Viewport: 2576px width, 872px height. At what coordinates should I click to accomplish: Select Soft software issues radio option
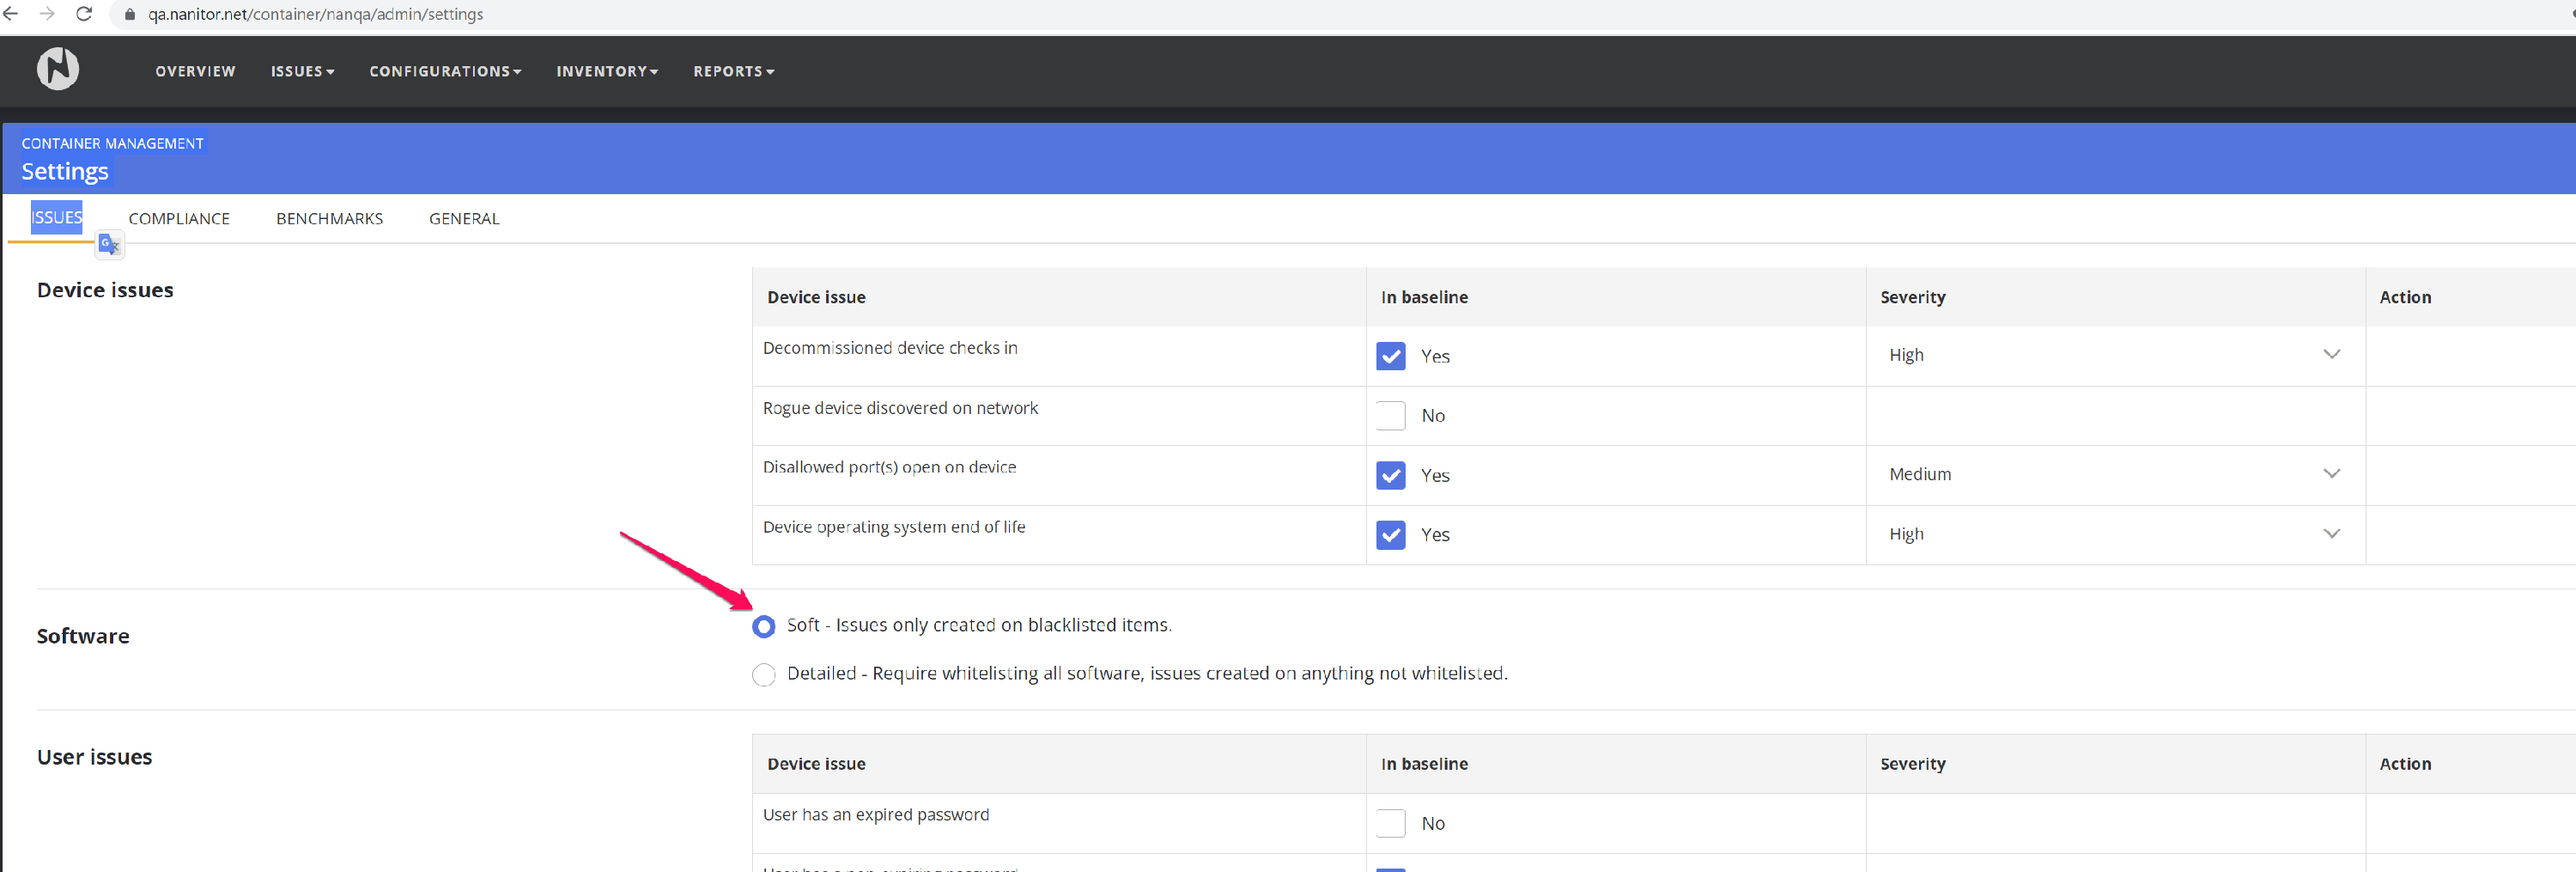click(764, 626)
